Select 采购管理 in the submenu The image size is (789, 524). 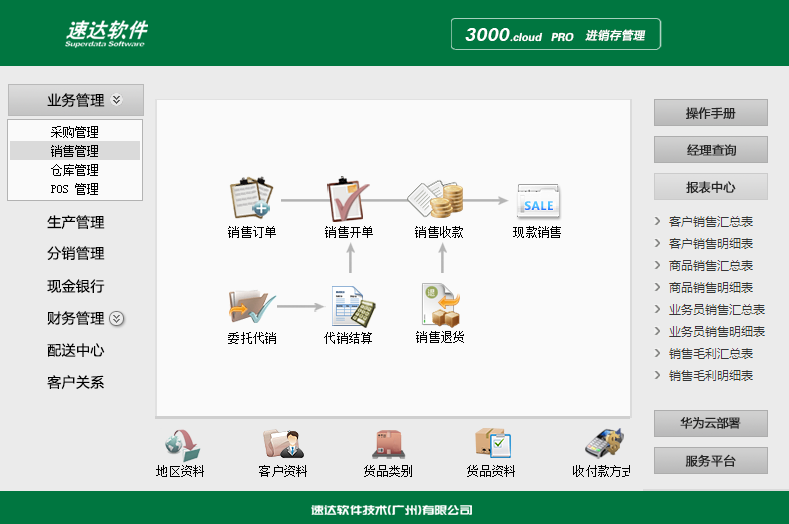[75, 132]
